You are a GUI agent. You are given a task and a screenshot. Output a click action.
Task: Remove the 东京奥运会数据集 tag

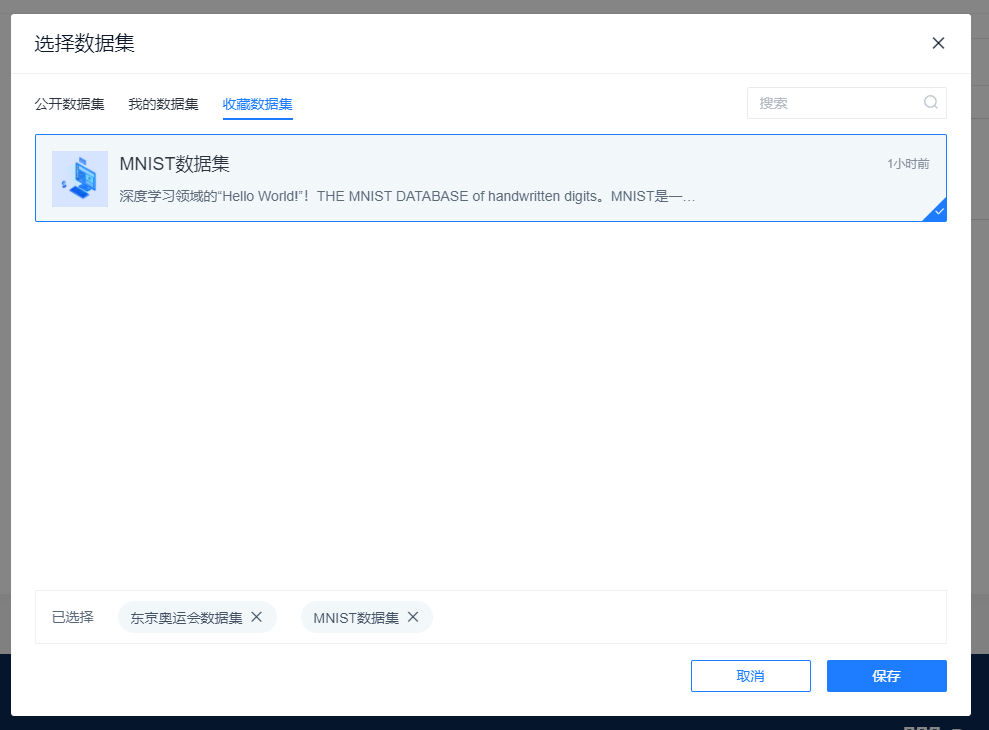(257, 617)
